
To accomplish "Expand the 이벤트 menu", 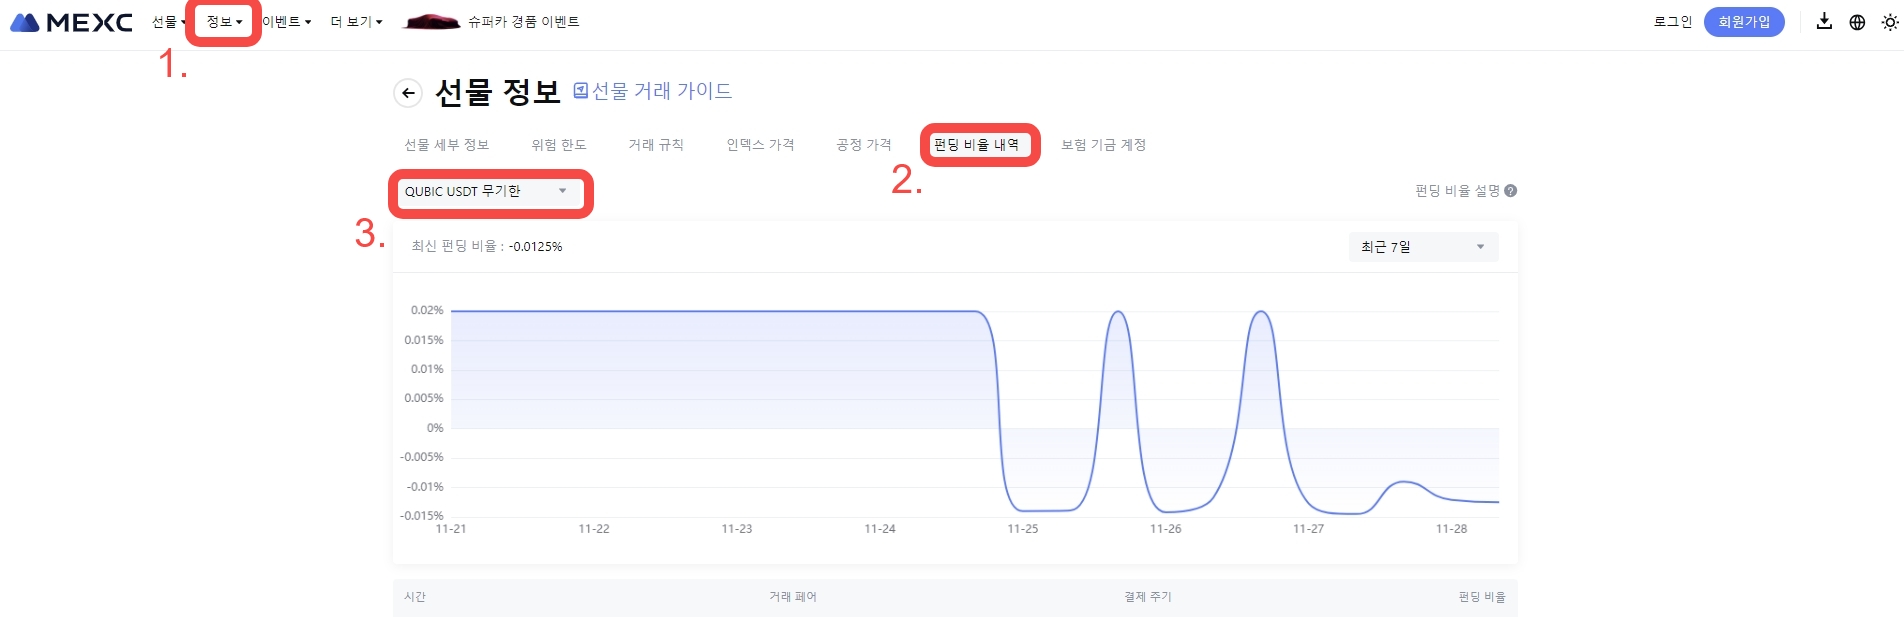I will [x=286, y=22].
